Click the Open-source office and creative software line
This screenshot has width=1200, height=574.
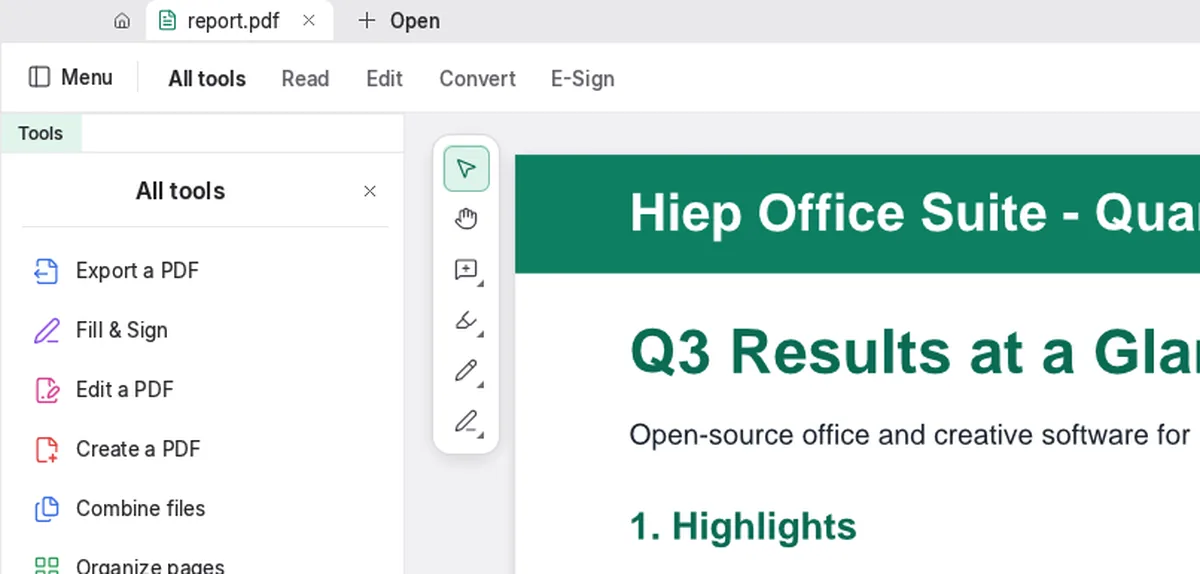coord(910,435)
